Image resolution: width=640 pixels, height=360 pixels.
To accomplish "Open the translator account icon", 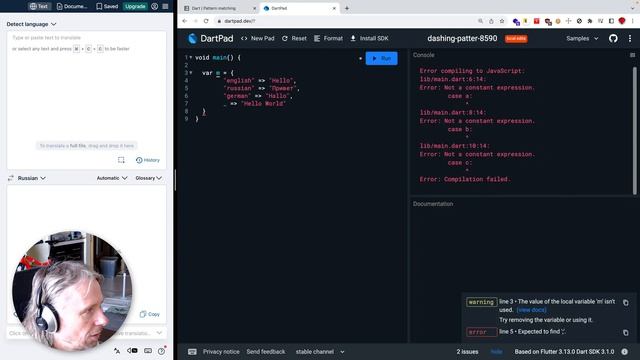I will (155, 6).
